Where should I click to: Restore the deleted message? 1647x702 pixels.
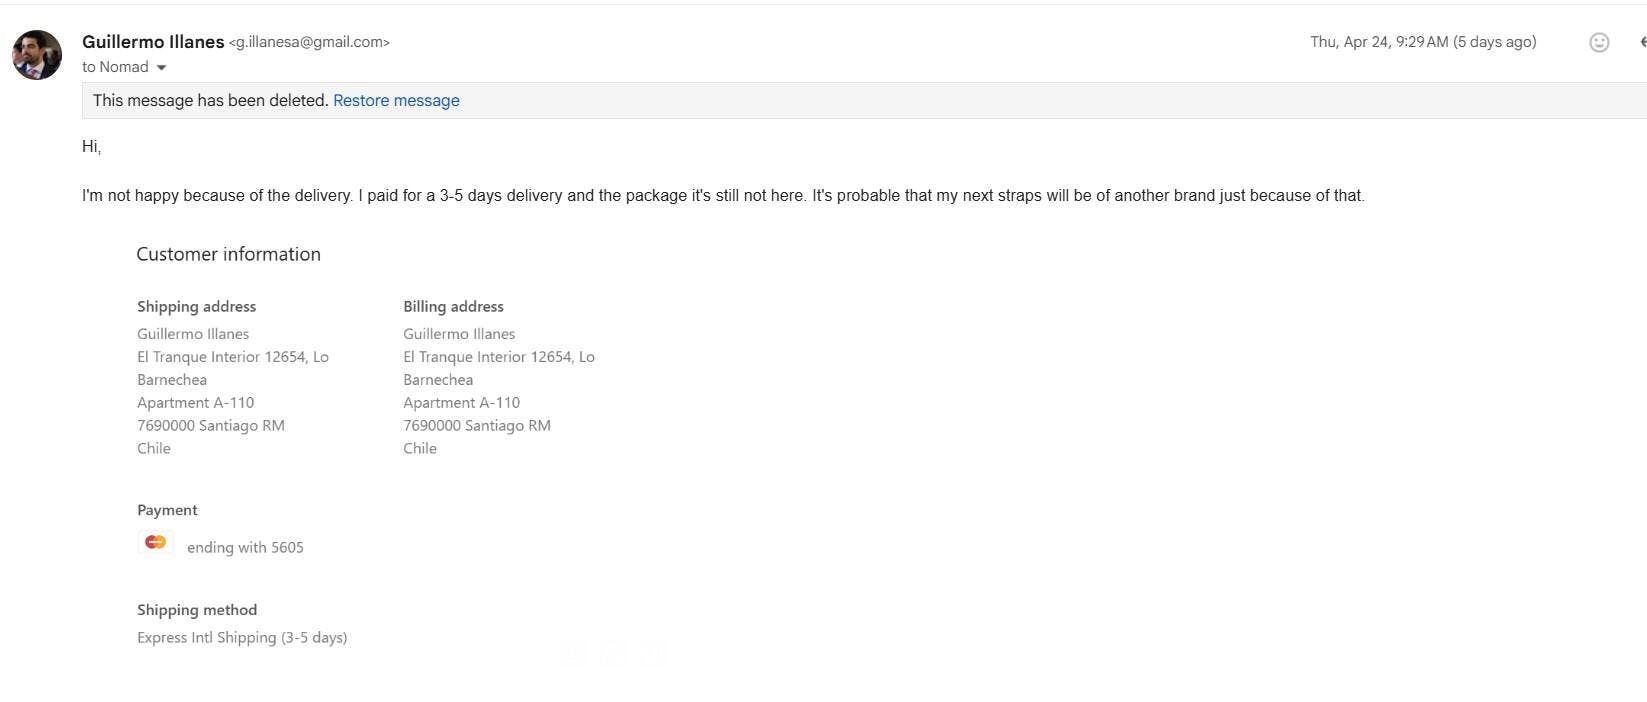(396, 101)
